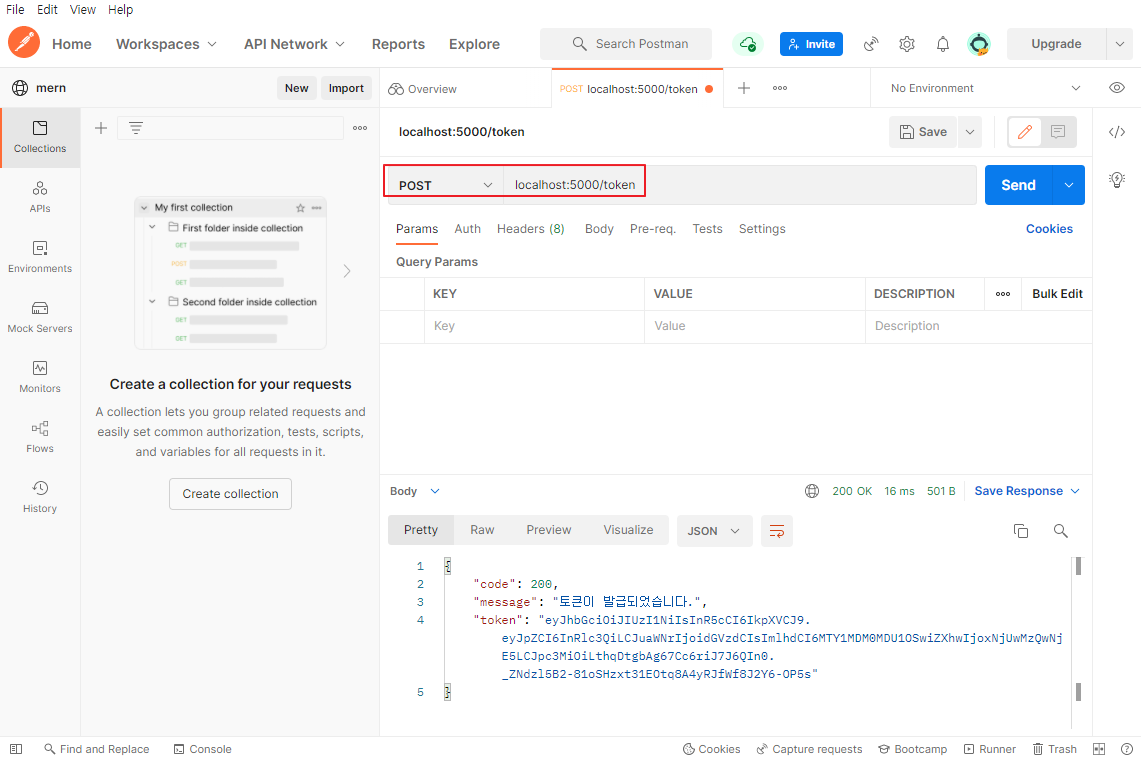The image size is (1141, 761).
Task: Toggle two-pane layout icon in status bar
Action: [x=1099, y=749]
